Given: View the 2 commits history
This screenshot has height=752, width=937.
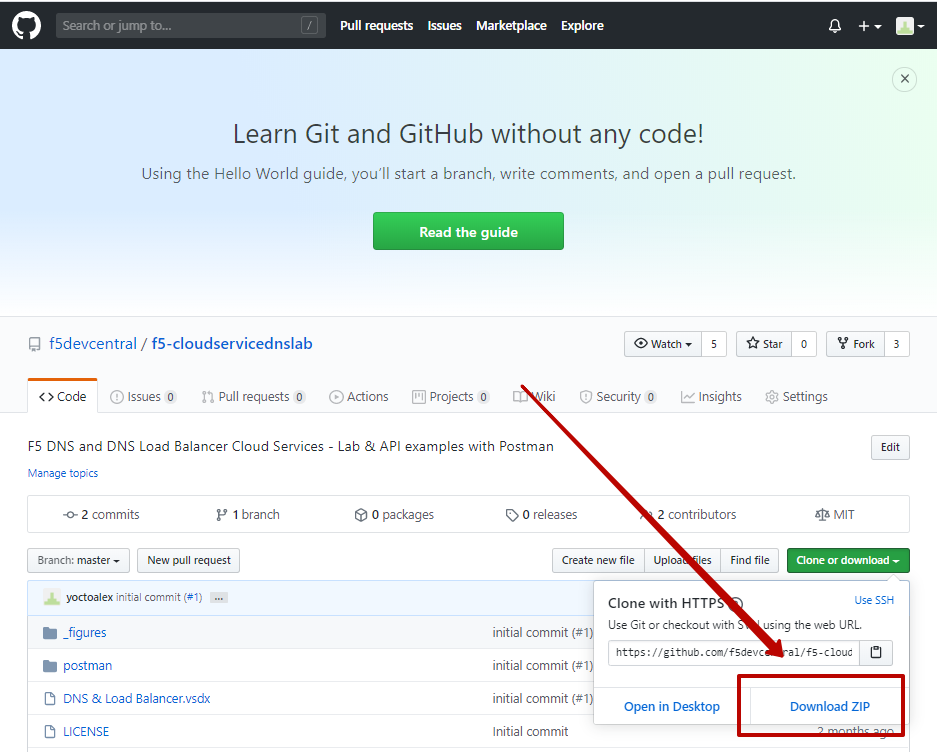Looking at the screenshot, I should point(101,514).
